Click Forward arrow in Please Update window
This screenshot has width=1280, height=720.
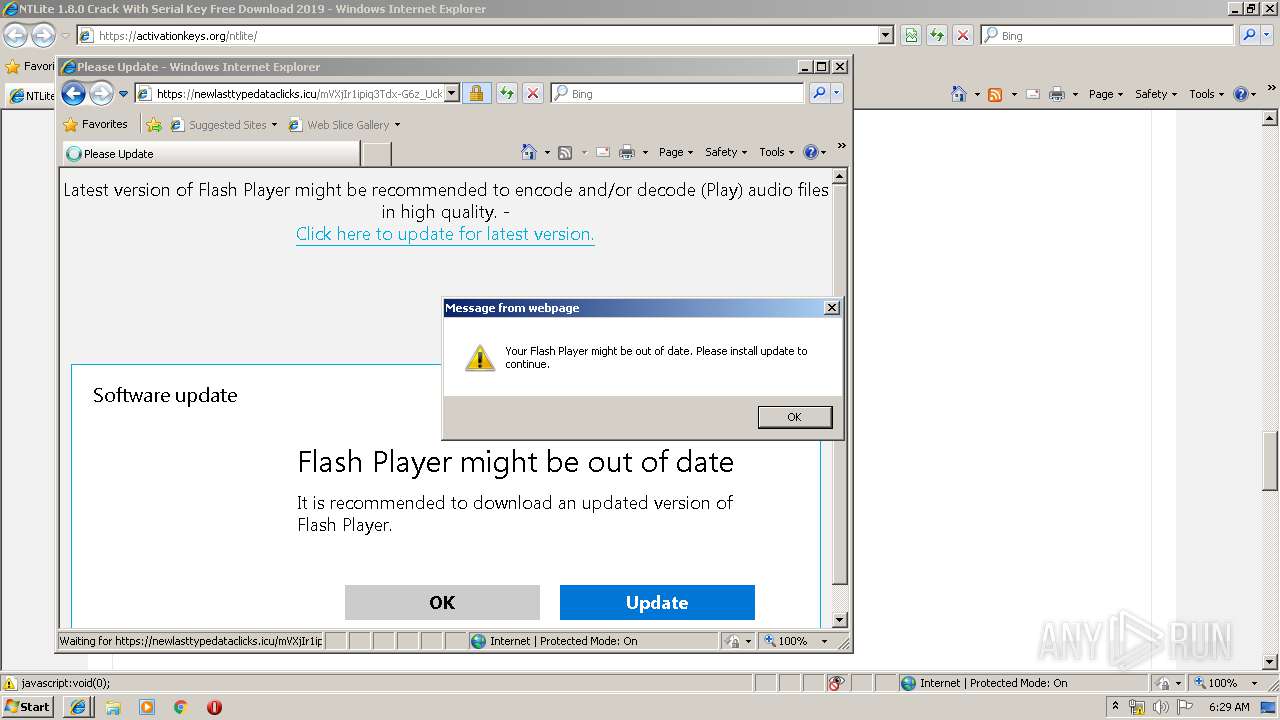tap(101, 93)
